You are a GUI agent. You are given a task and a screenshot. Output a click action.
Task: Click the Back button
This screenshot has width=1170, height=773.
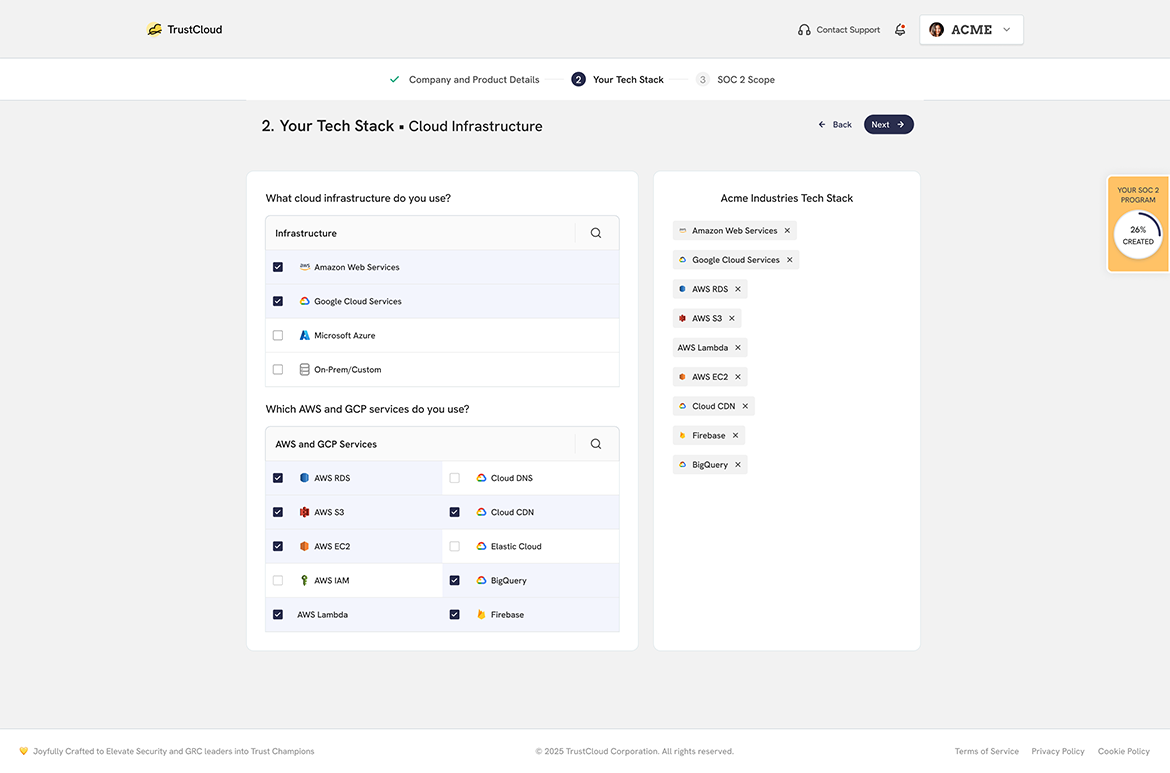835,125
